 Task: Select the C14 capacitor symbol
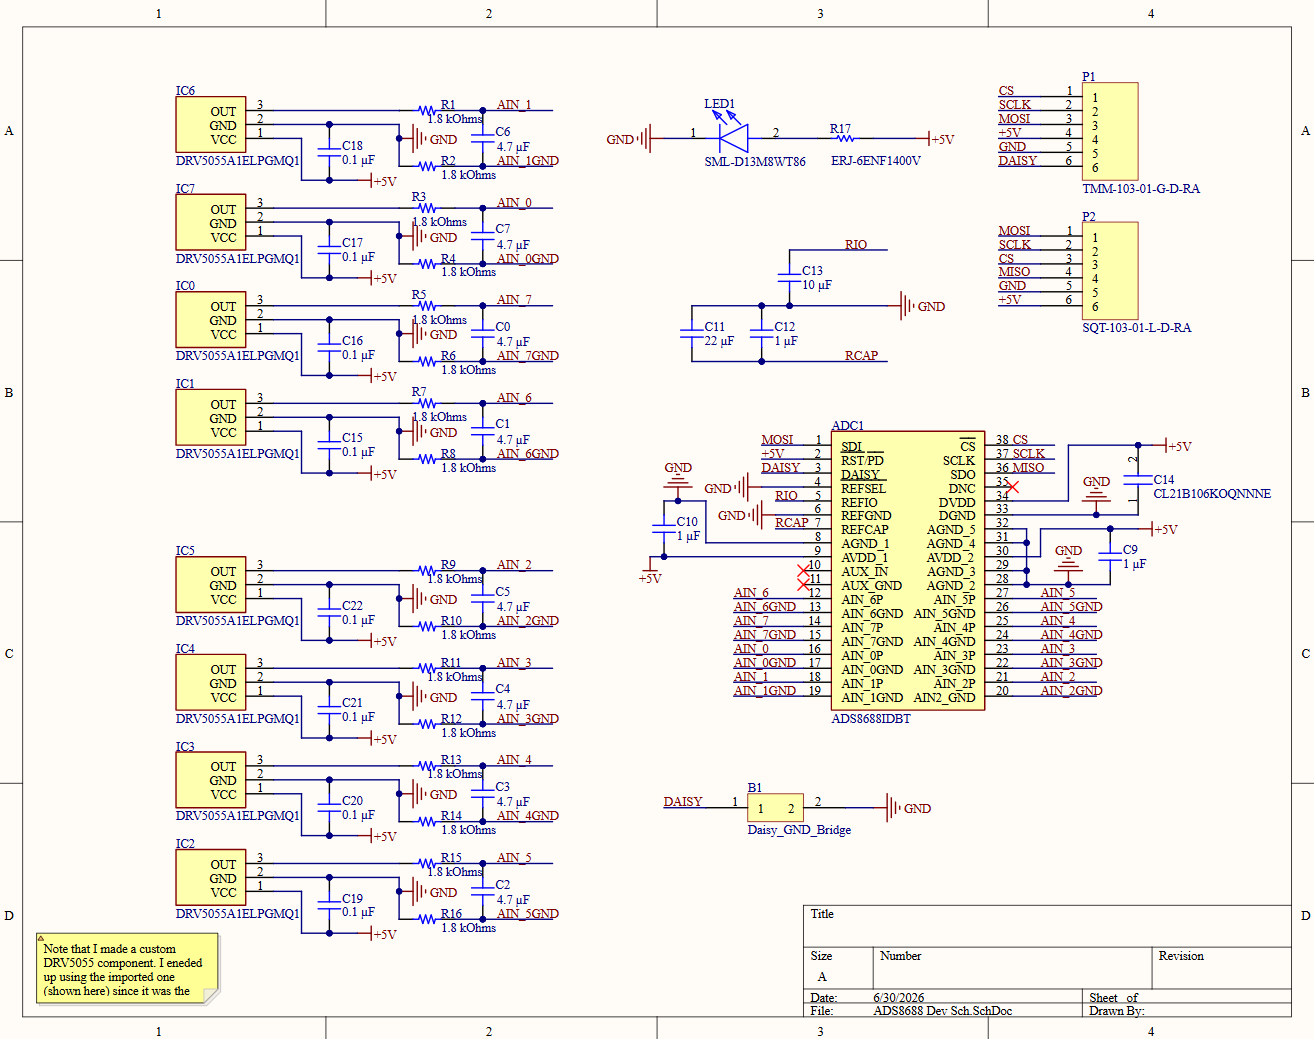pos(1138,479)
